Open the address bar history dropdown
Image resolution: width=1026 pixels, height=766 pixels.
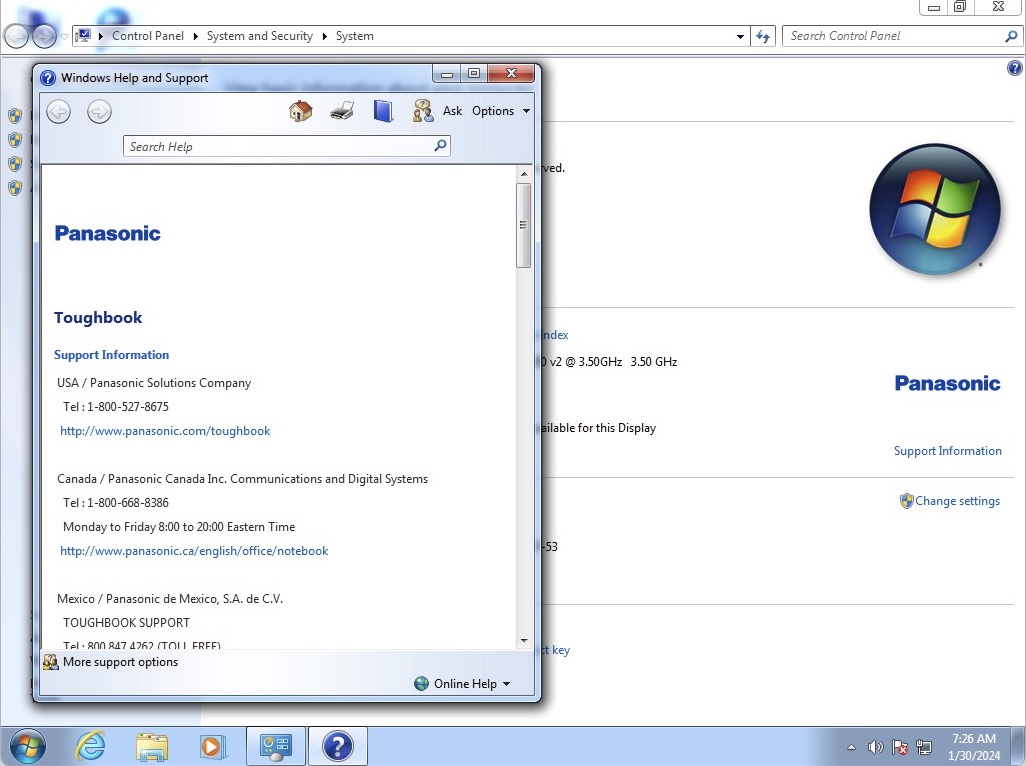(x=740, y=35)
